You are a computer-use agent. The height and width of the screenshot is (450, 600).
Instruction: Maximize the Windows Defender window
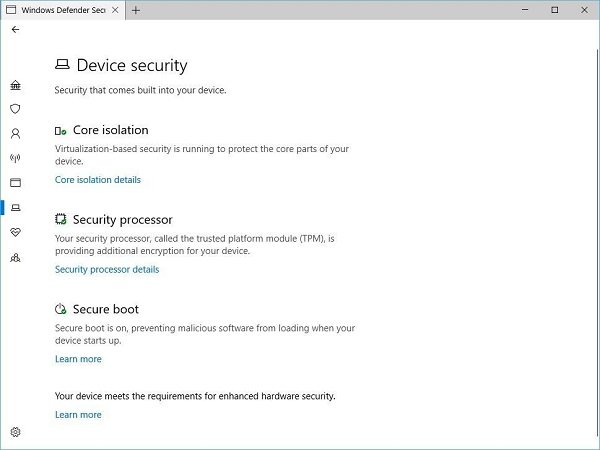pos(555,10)
